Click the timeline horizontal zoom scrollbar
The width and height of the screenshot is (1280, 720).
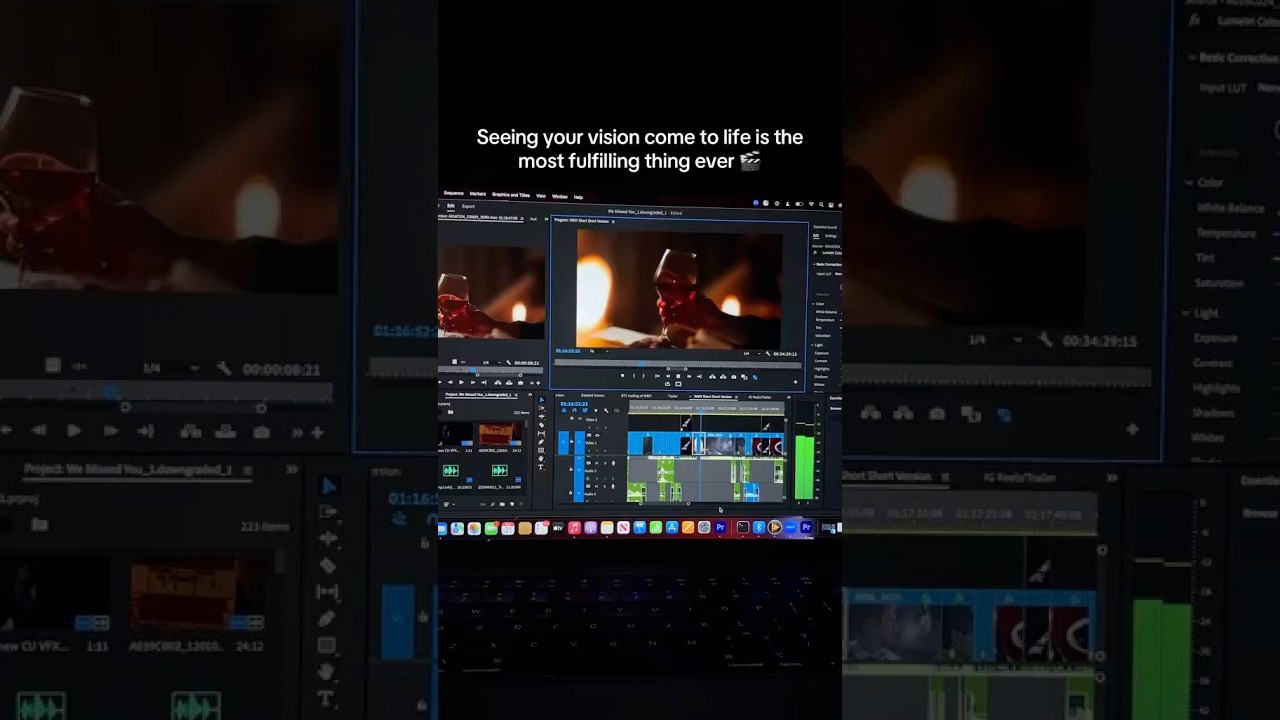tap(664, 503)
